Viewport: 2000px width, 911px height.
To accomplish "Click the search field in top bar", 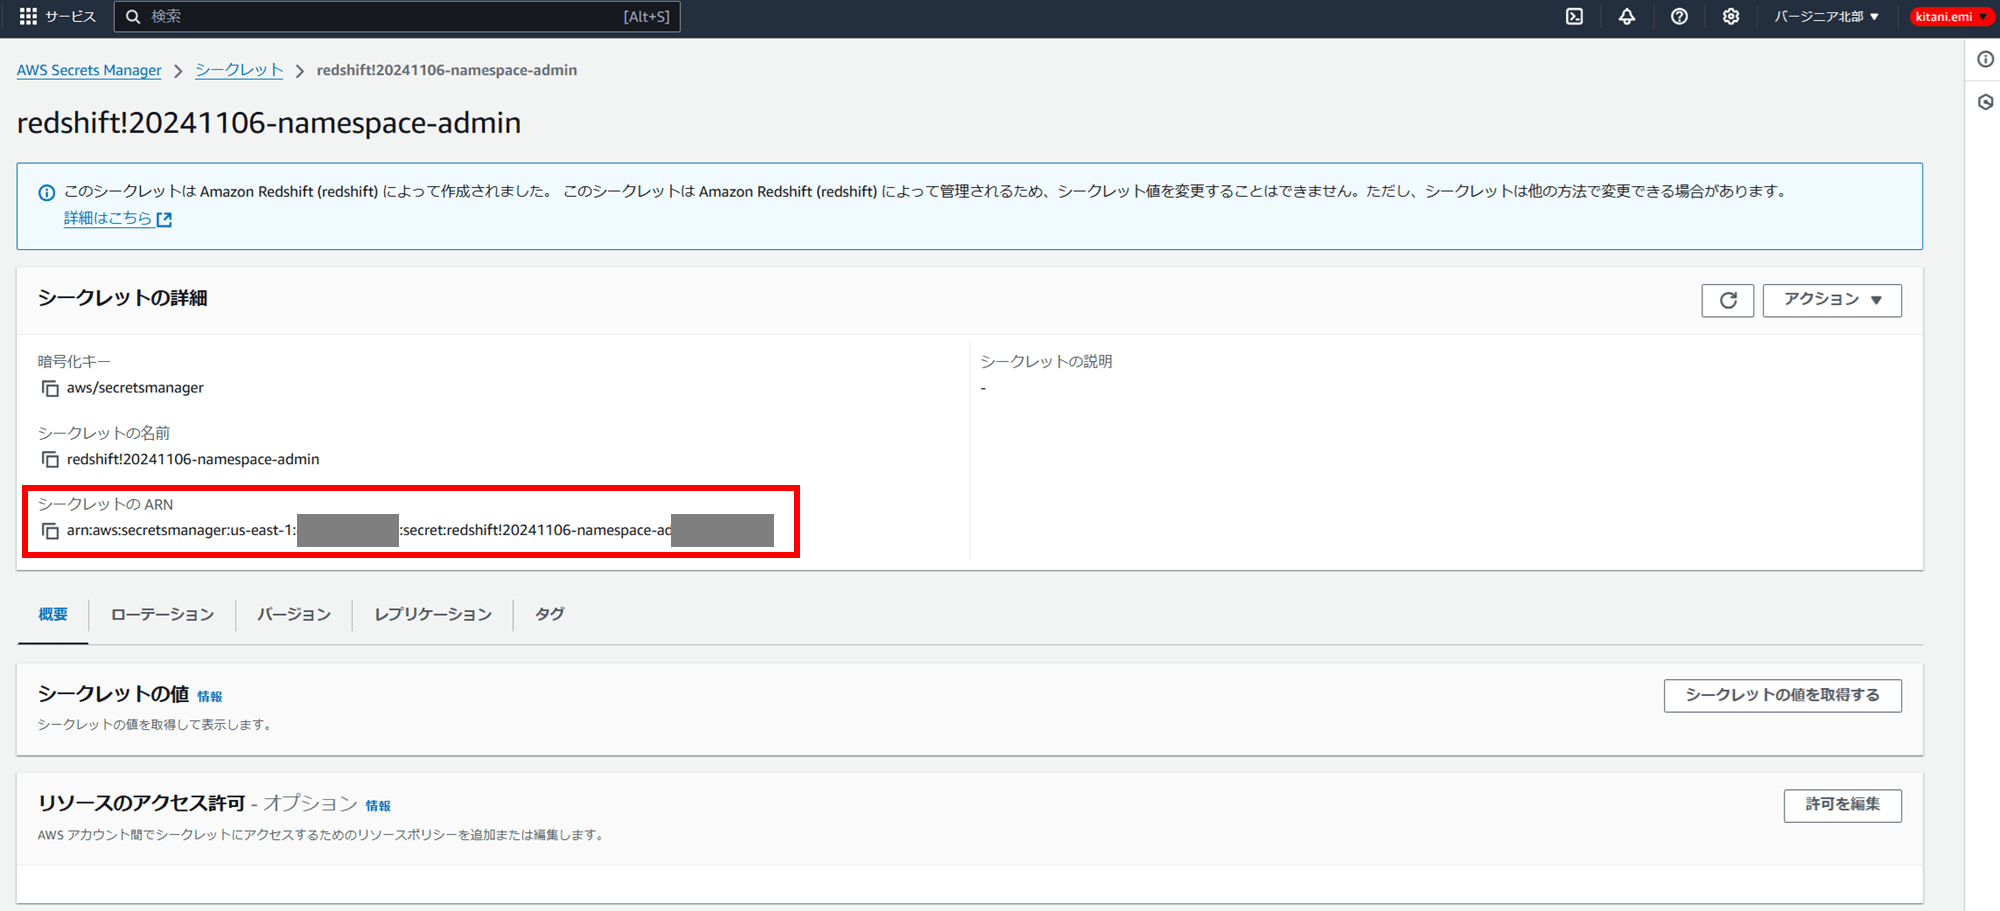I will point(397,16).
